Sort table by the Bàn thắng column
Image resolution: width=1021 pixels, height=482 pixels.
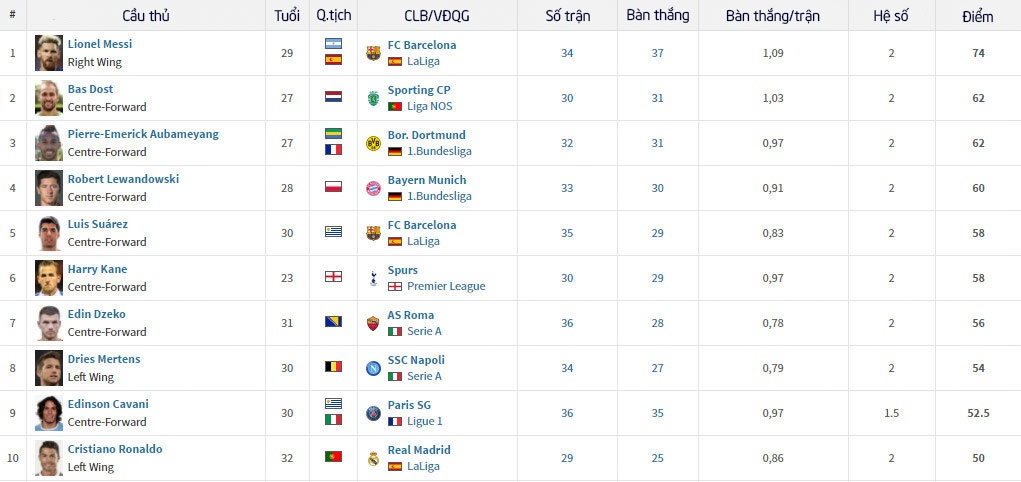coord(657,15)
